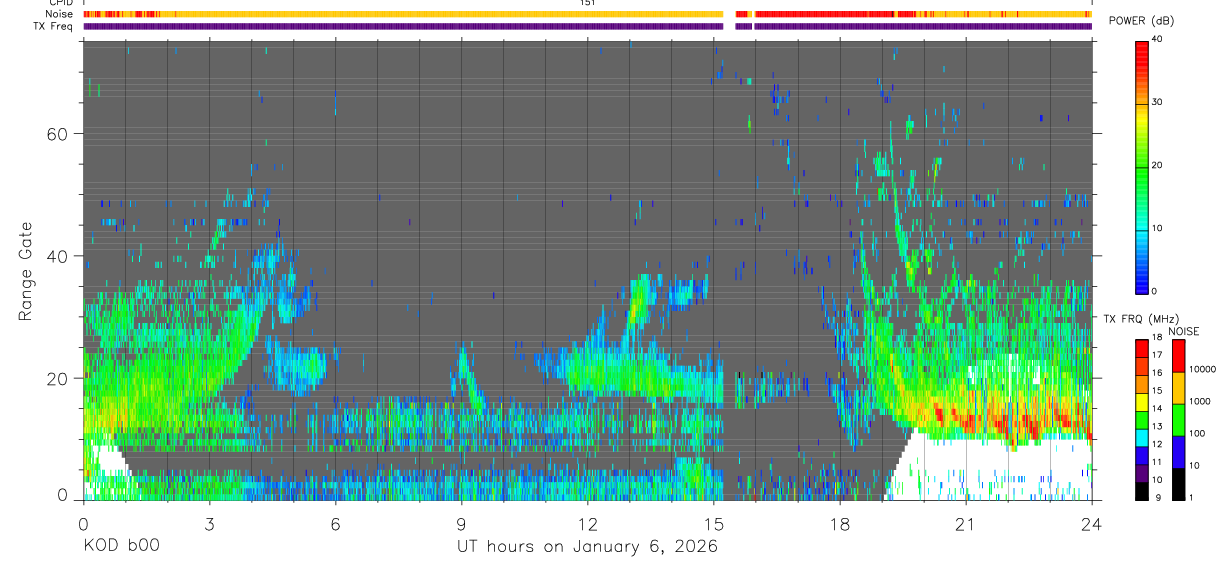Click the 20 tick on the Range Gate axis
Viewport: 1228px width, 567px height.
[59, 378]
